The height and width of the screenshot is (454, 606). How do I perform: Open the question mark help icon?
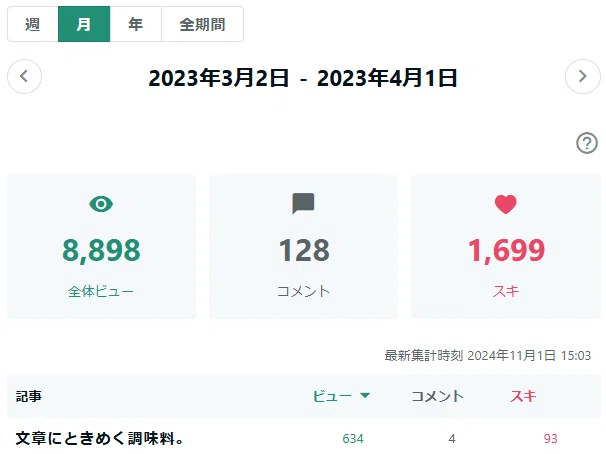coord(587,143)
